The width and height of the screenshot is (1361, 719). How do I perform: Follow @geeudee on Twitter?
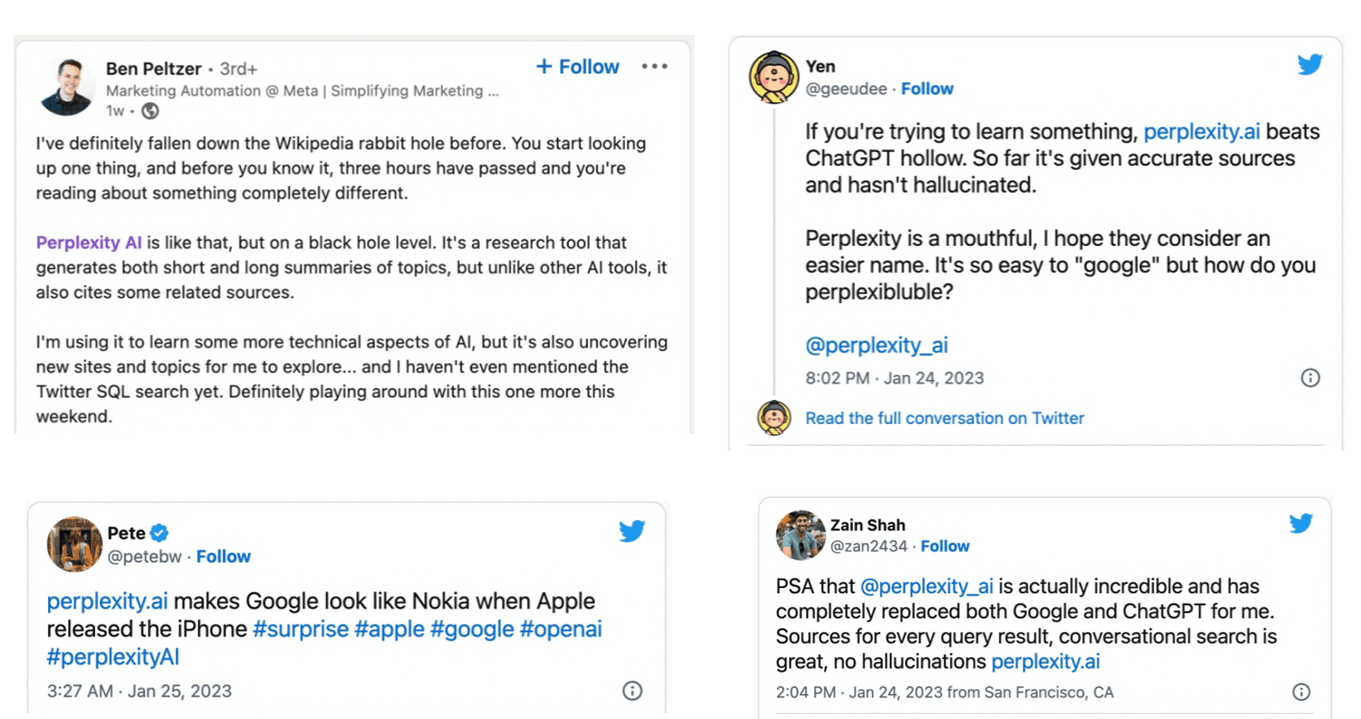[x=927, y=89]
